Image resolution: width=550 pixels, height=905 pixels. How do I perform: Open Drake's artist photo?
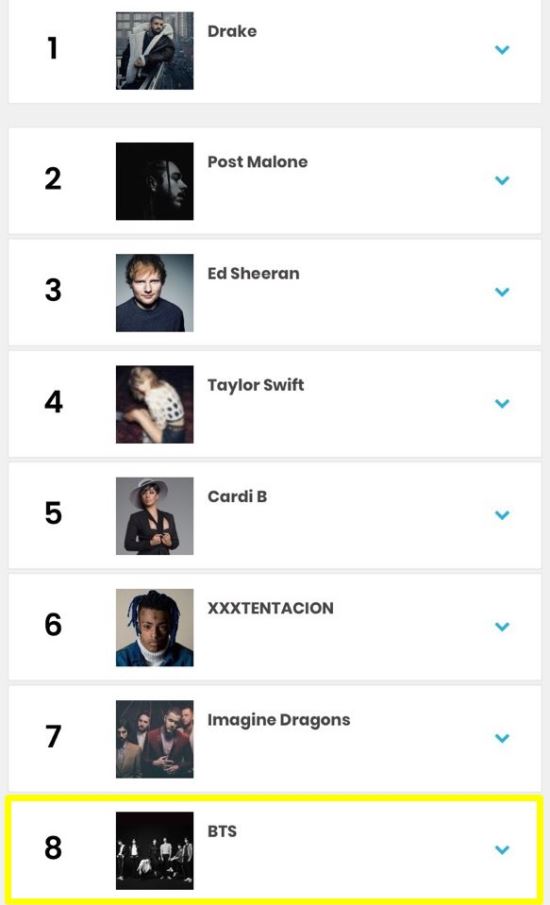click(x=155, y=51)
